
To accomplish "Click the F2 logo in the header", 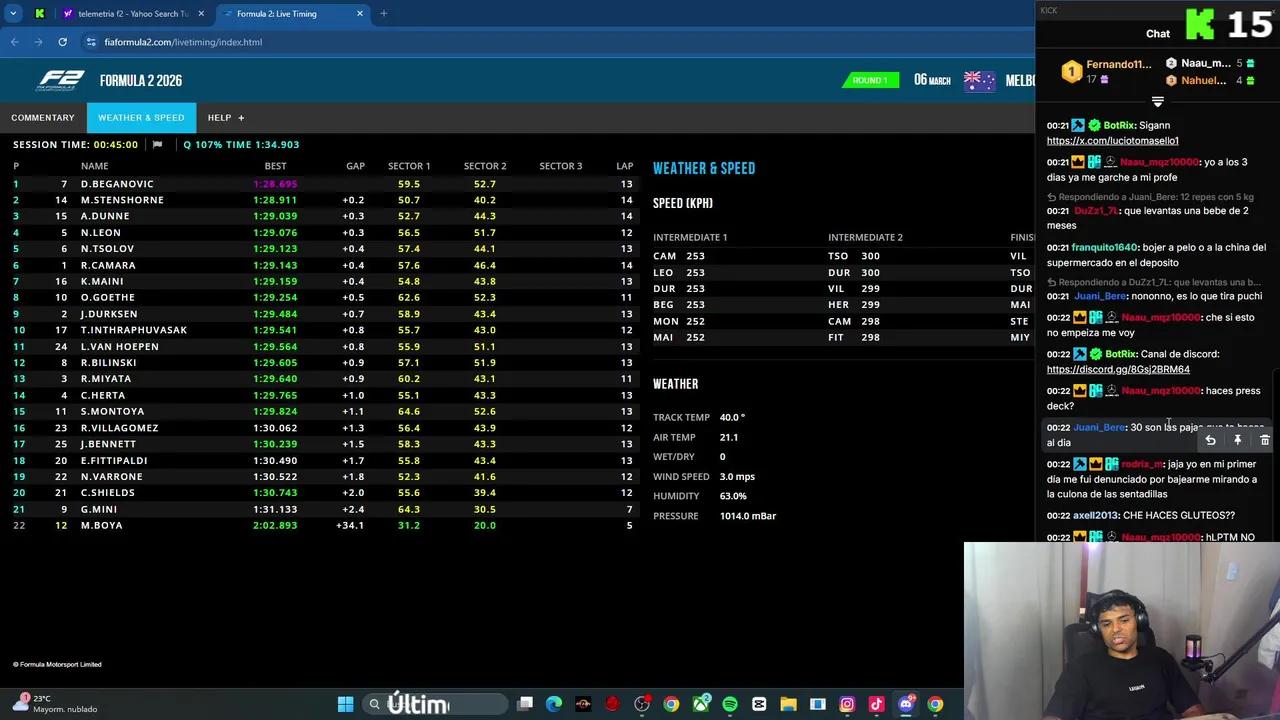I will pyautogui.click(x=61, y=81).
